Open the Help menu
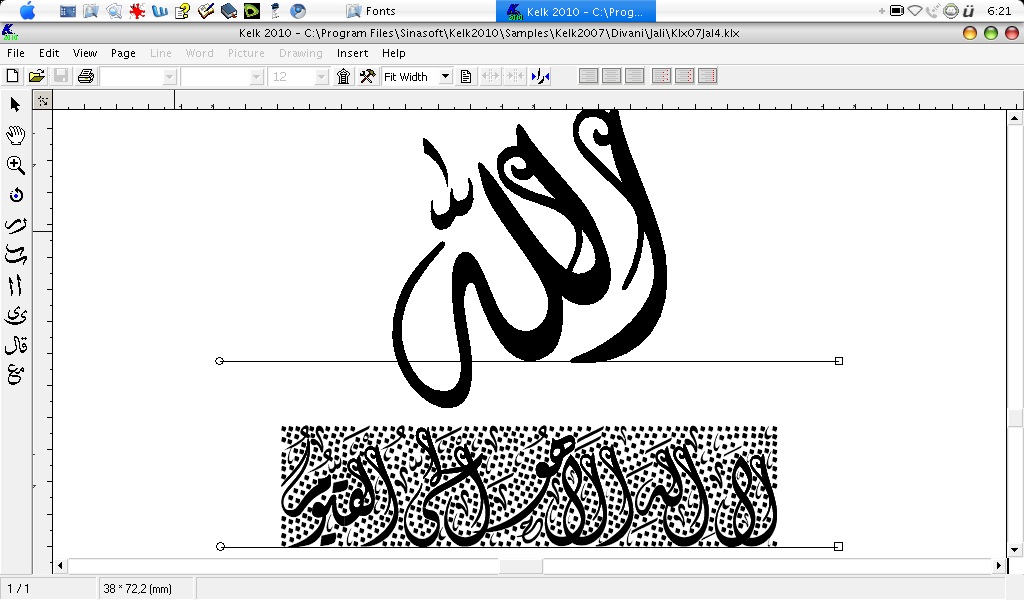 pyautogui.click(x=394, y=53)
